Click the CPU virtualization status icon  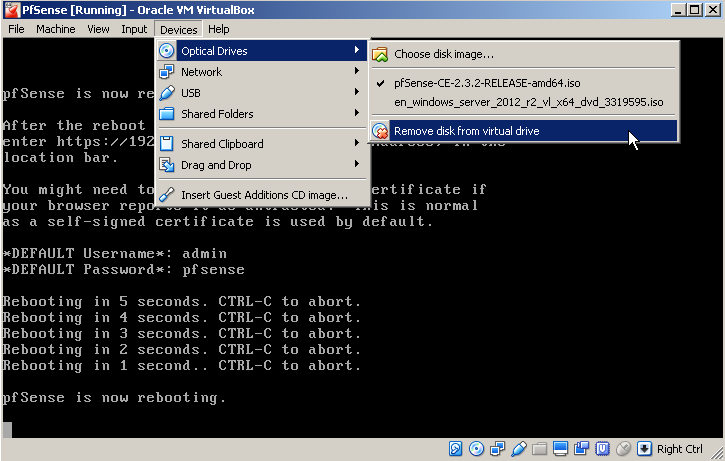(602, 449)
